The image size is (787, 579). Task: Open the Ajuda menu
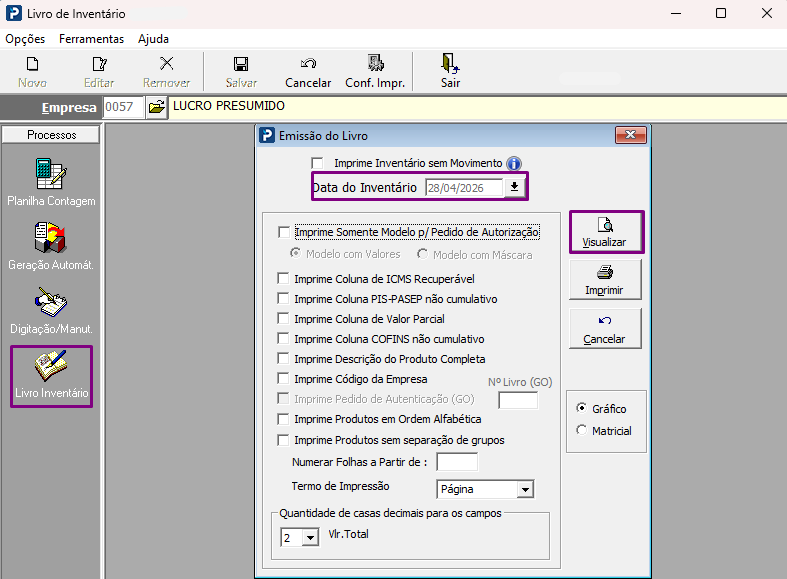point(154,39)
